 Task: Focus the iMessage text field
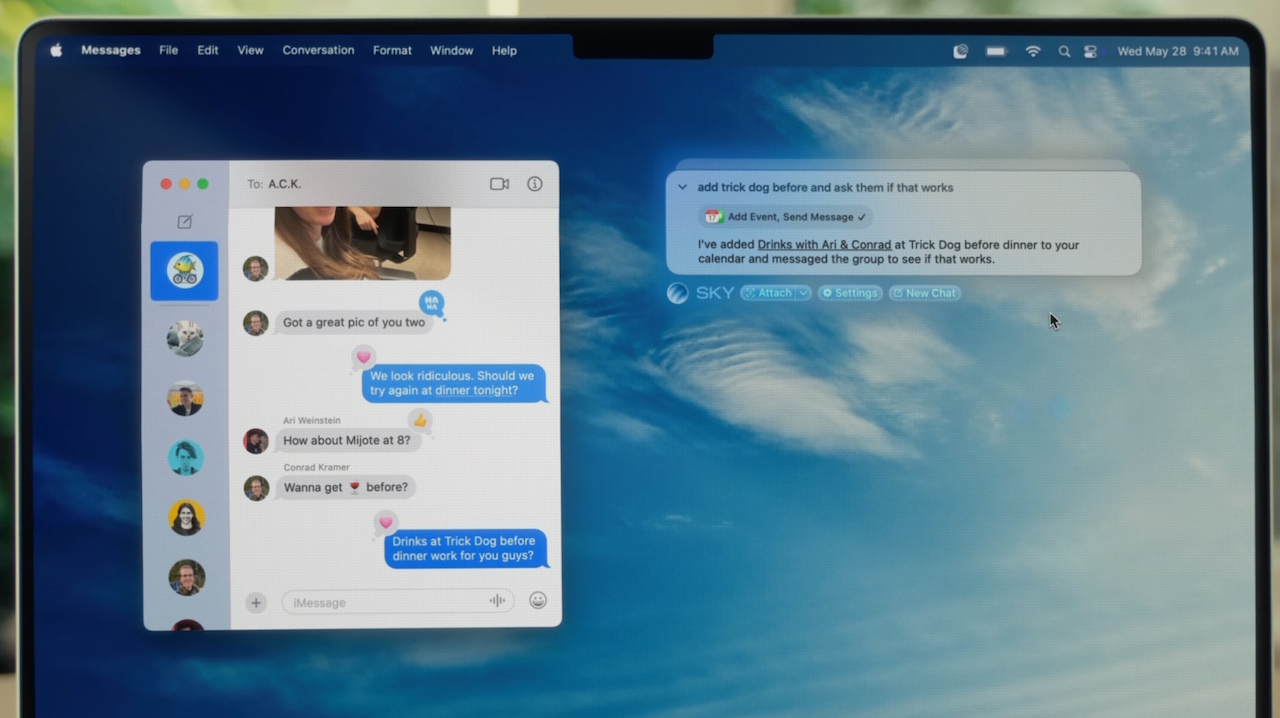[x=398, y=602]
